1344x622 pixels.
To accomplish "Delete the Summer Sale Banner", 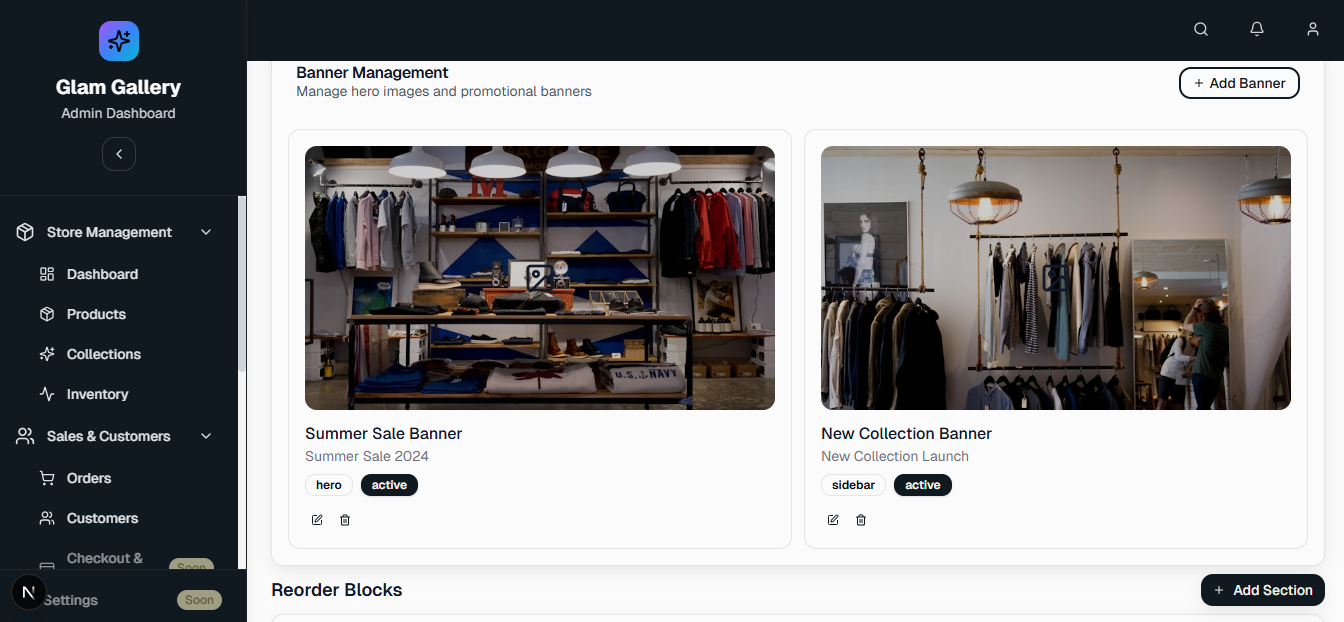I will pos(345,520).
